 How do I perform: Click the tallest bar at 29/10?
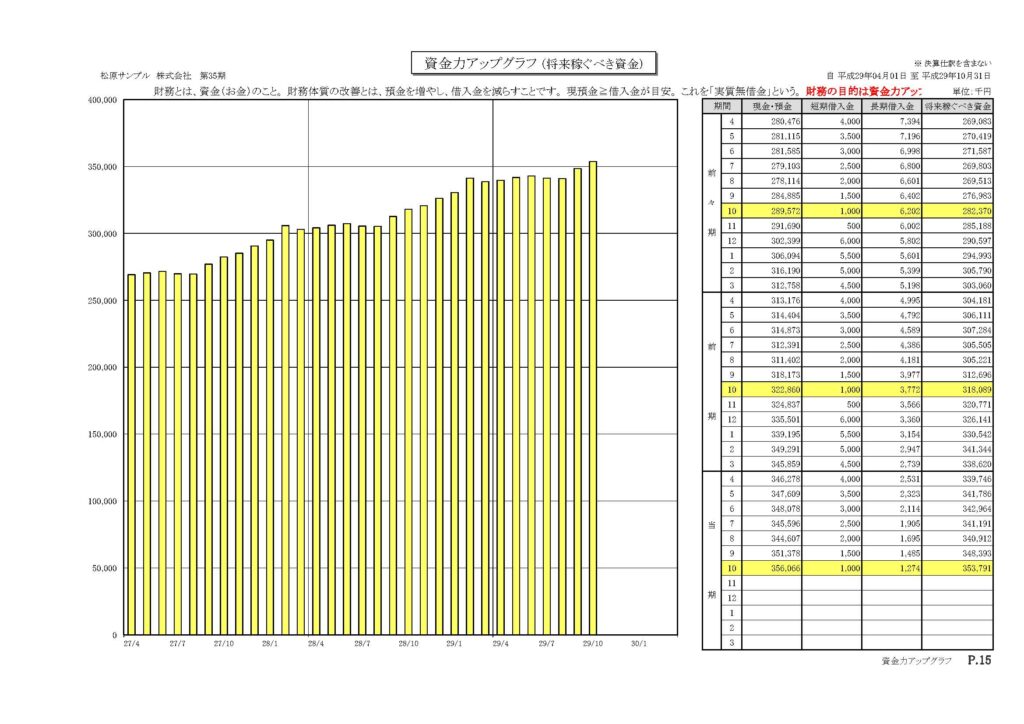pos(593,398)
